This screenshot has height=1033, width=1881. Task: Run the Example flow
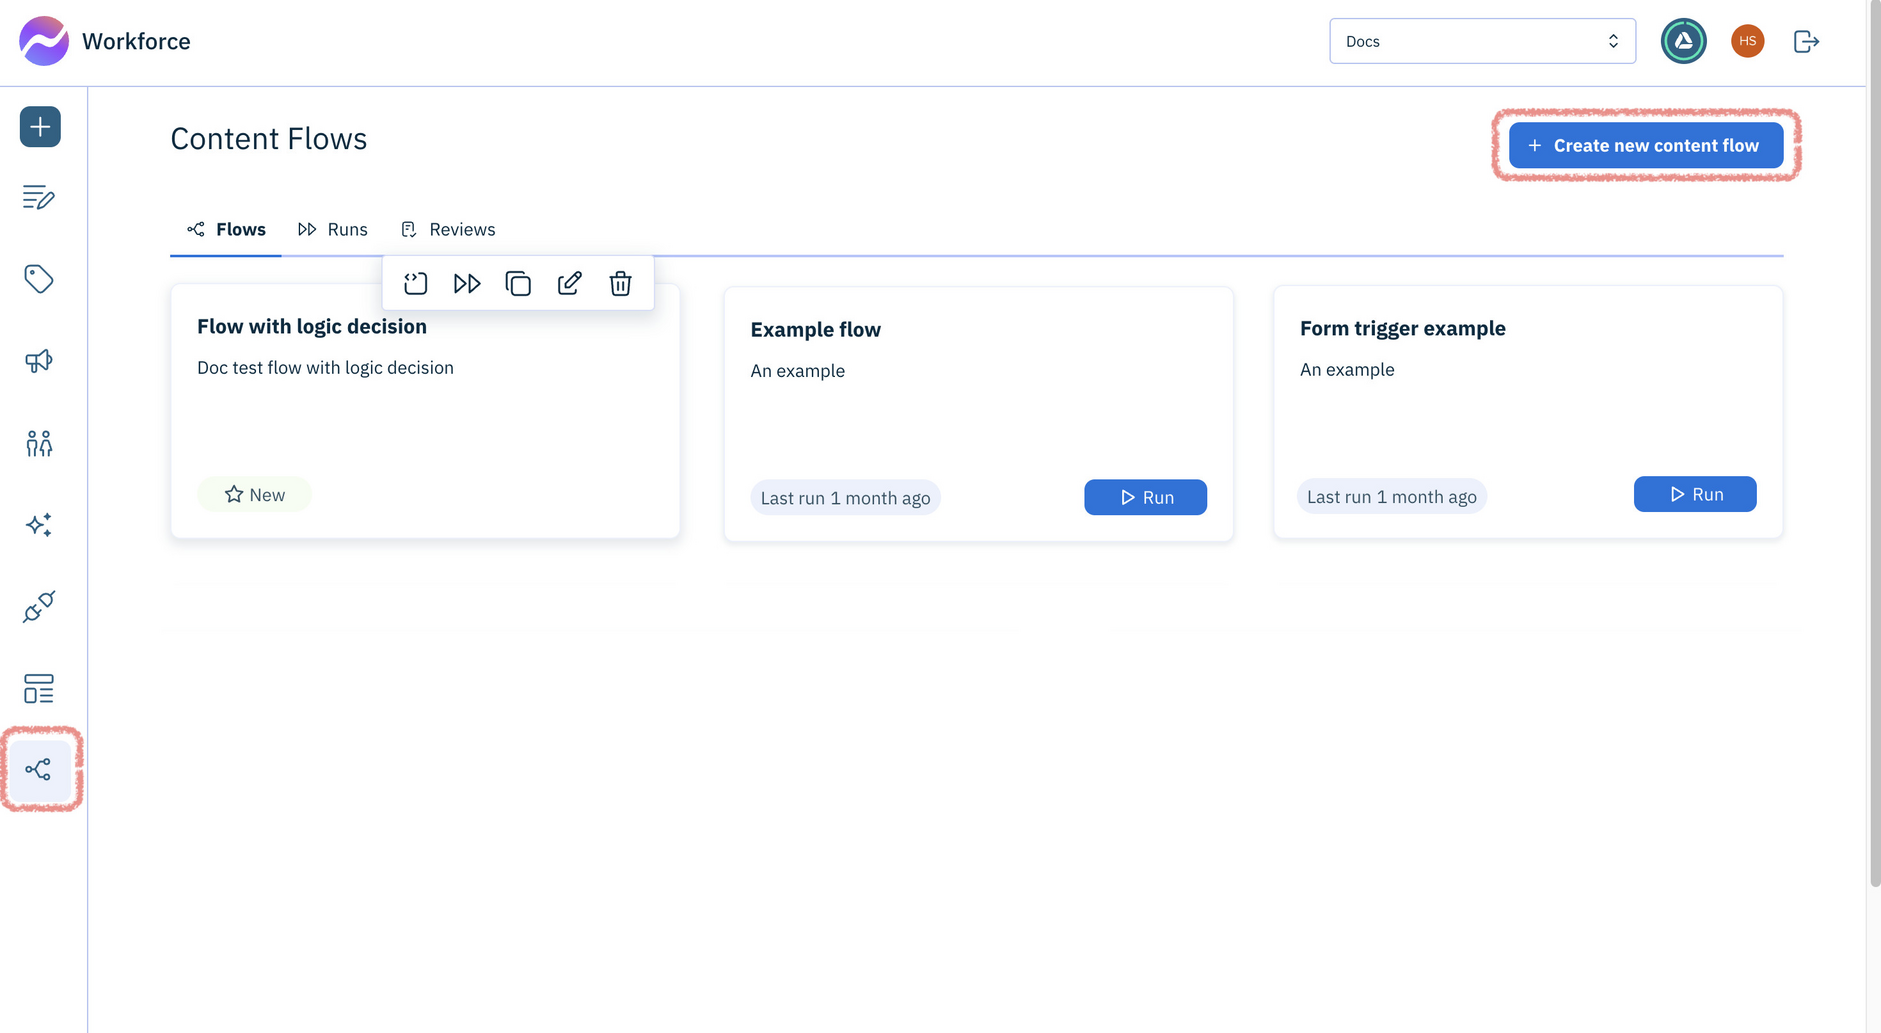pos(1145,497)
